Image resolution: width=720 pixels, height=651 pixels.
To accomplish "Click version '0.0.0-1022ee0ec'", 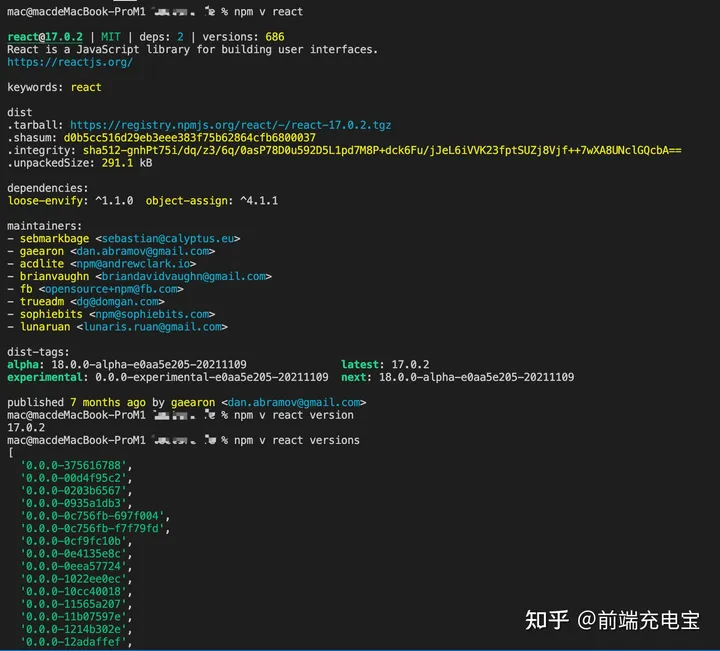I will pyautogui.click(x=73, y=579).
